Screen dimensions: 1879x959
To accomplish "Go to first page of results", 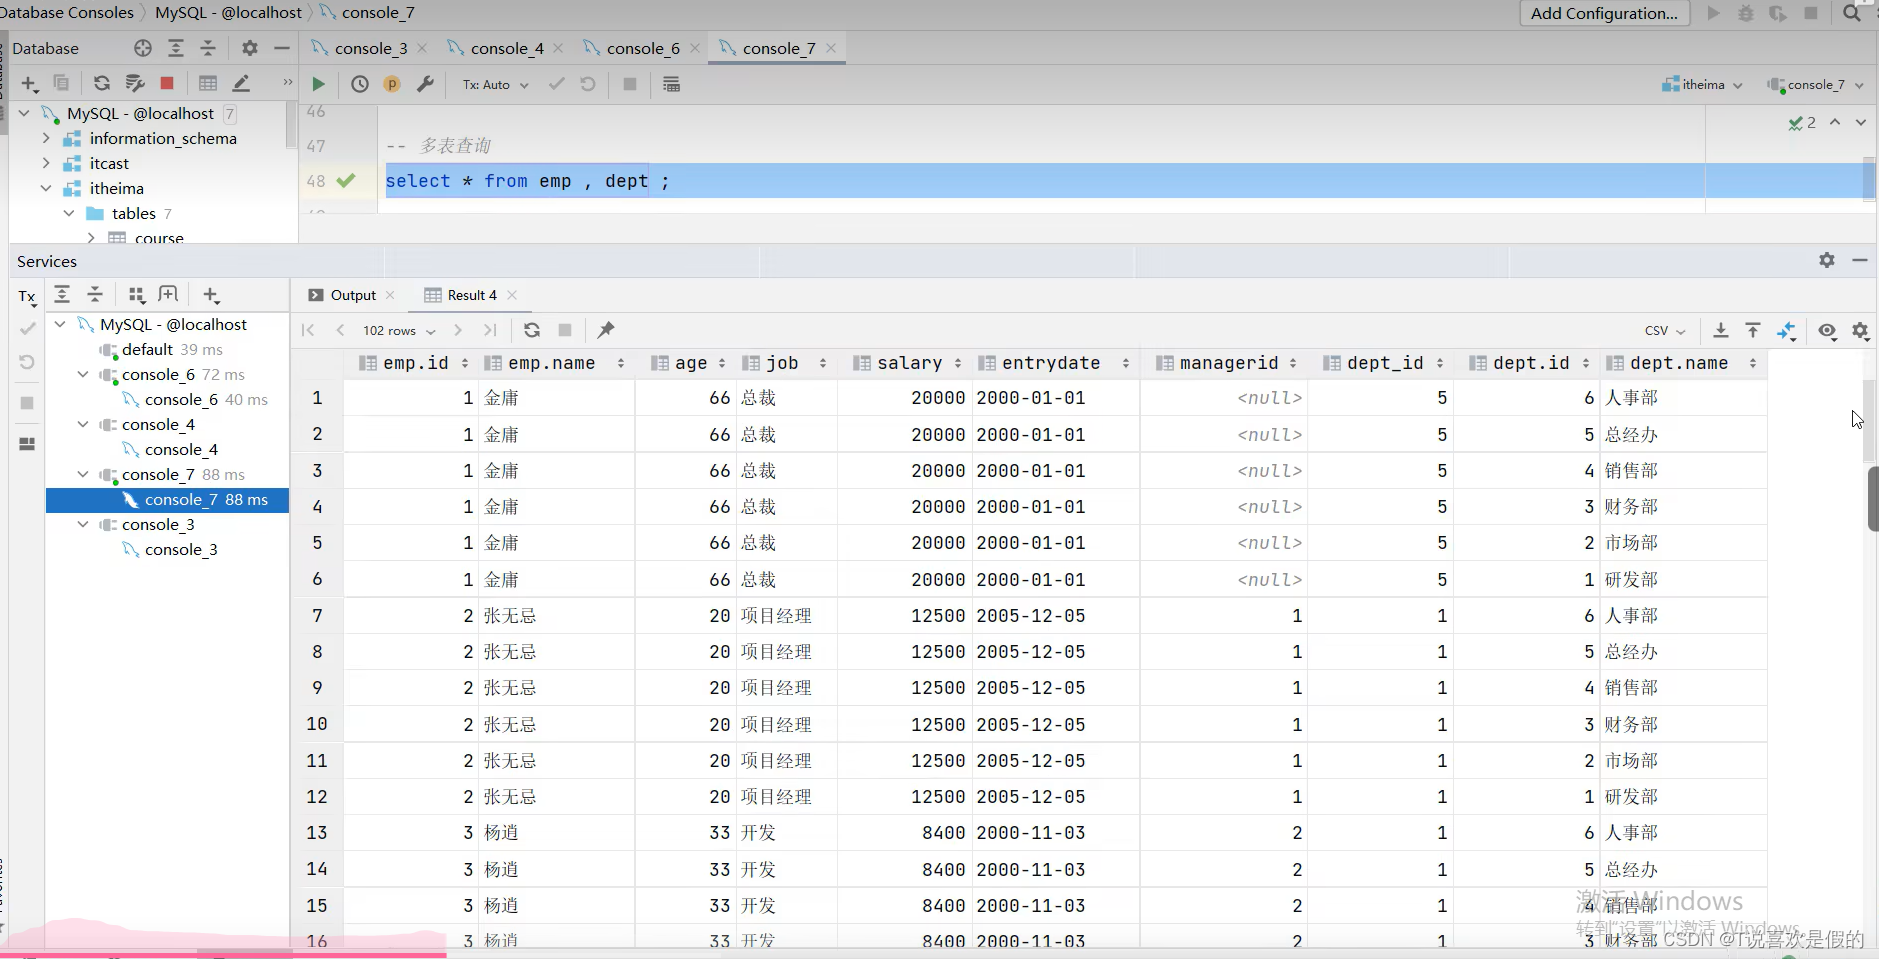I will point(308,330).
